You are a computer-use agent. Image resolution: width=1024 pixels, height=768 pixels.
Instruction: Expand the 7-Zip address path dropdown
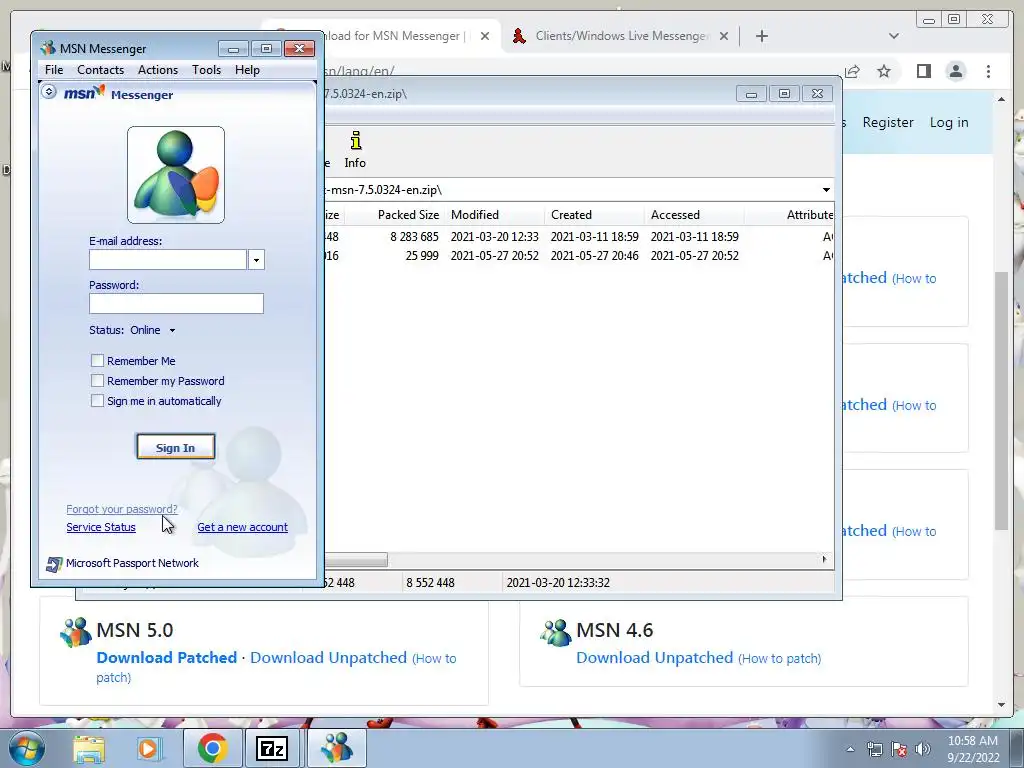[x=826, y=190]
